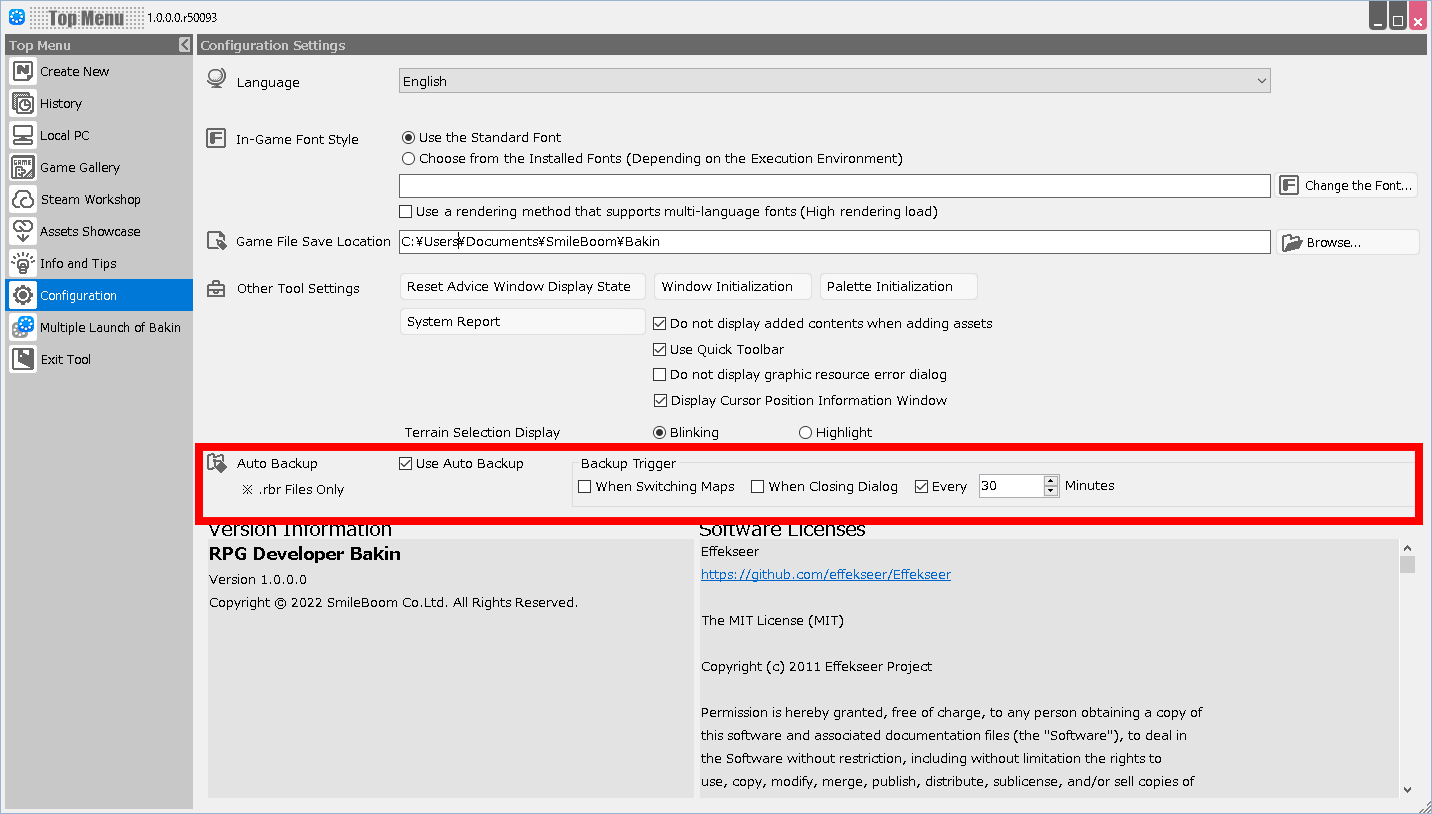This screenshot has width=1432, height=814.
Task: Open the Game Gallery icon
Action: point(23,167)
